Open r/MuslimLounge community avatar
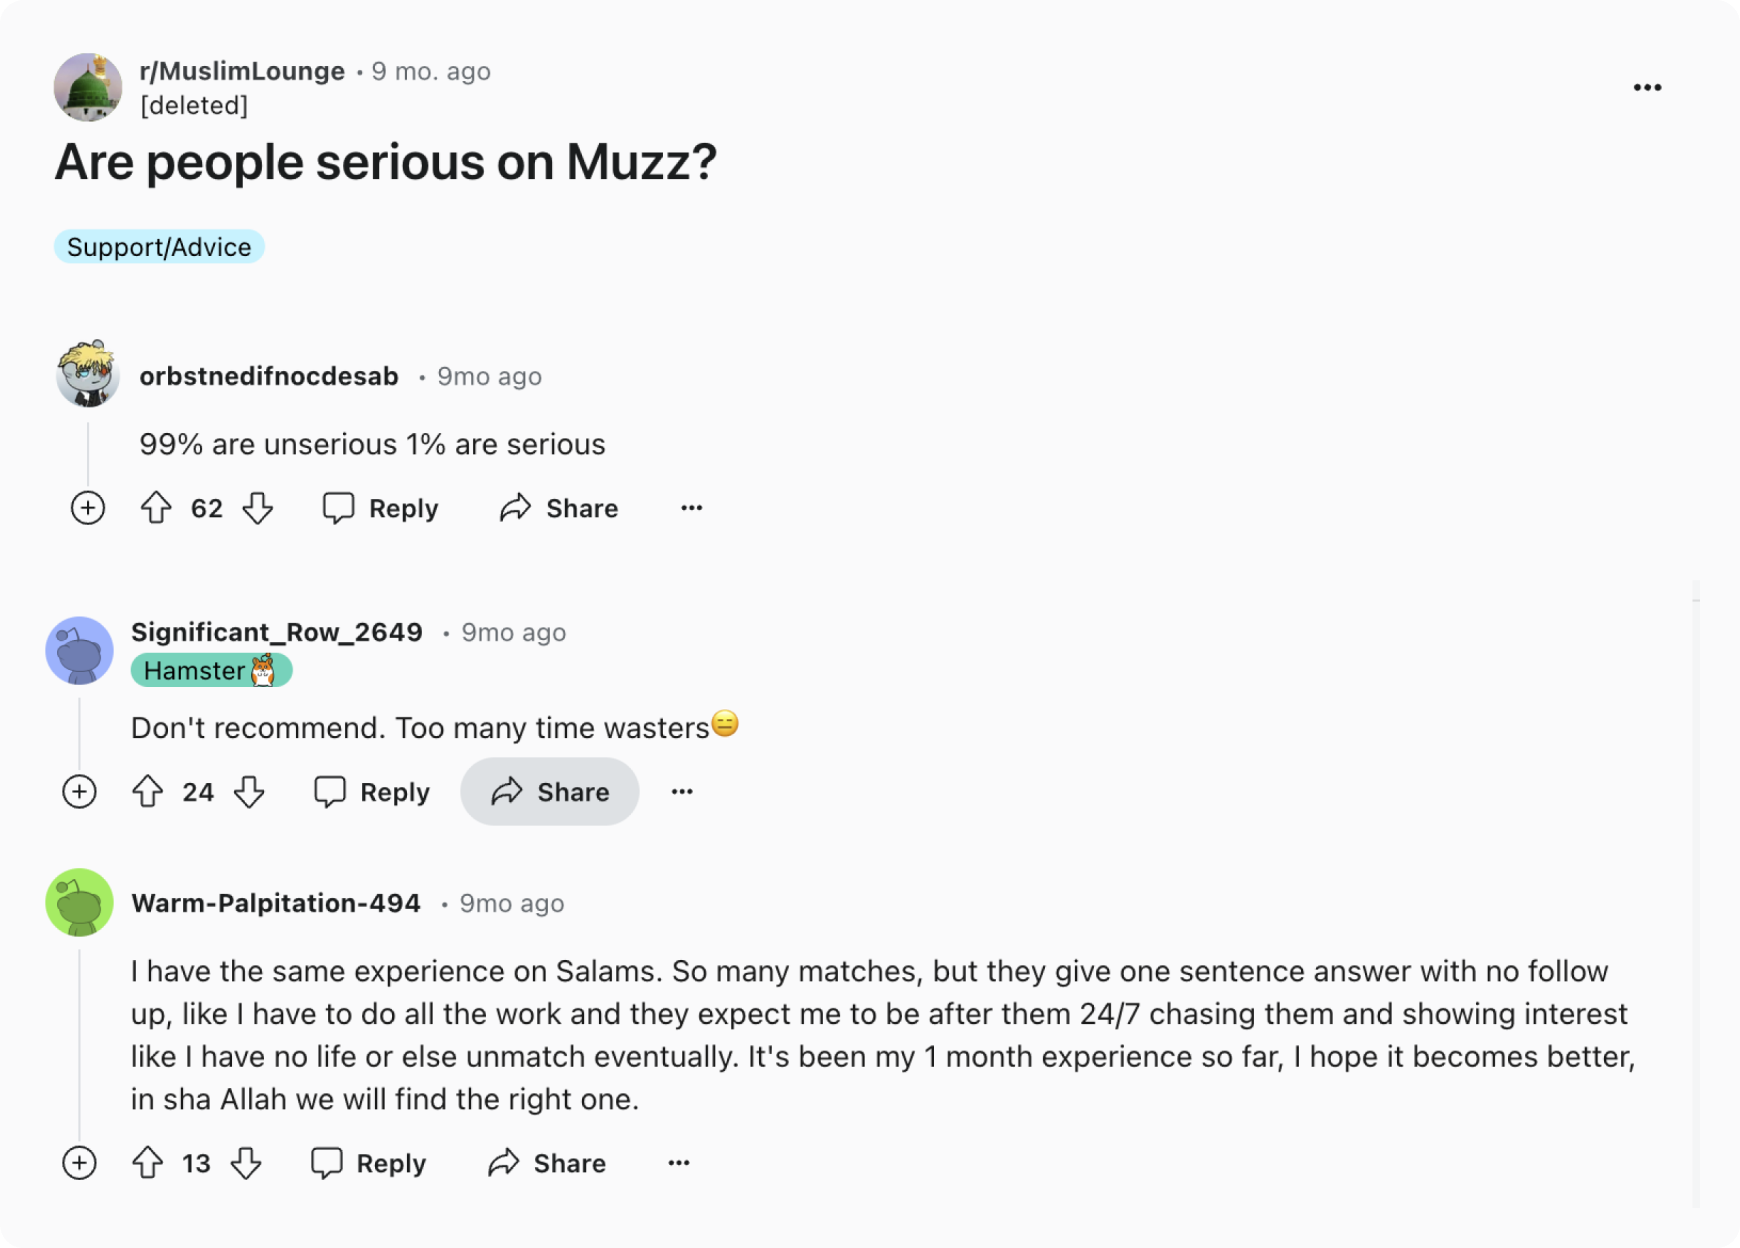This screenshot has height=1248, width=1740. coord(88,87)
